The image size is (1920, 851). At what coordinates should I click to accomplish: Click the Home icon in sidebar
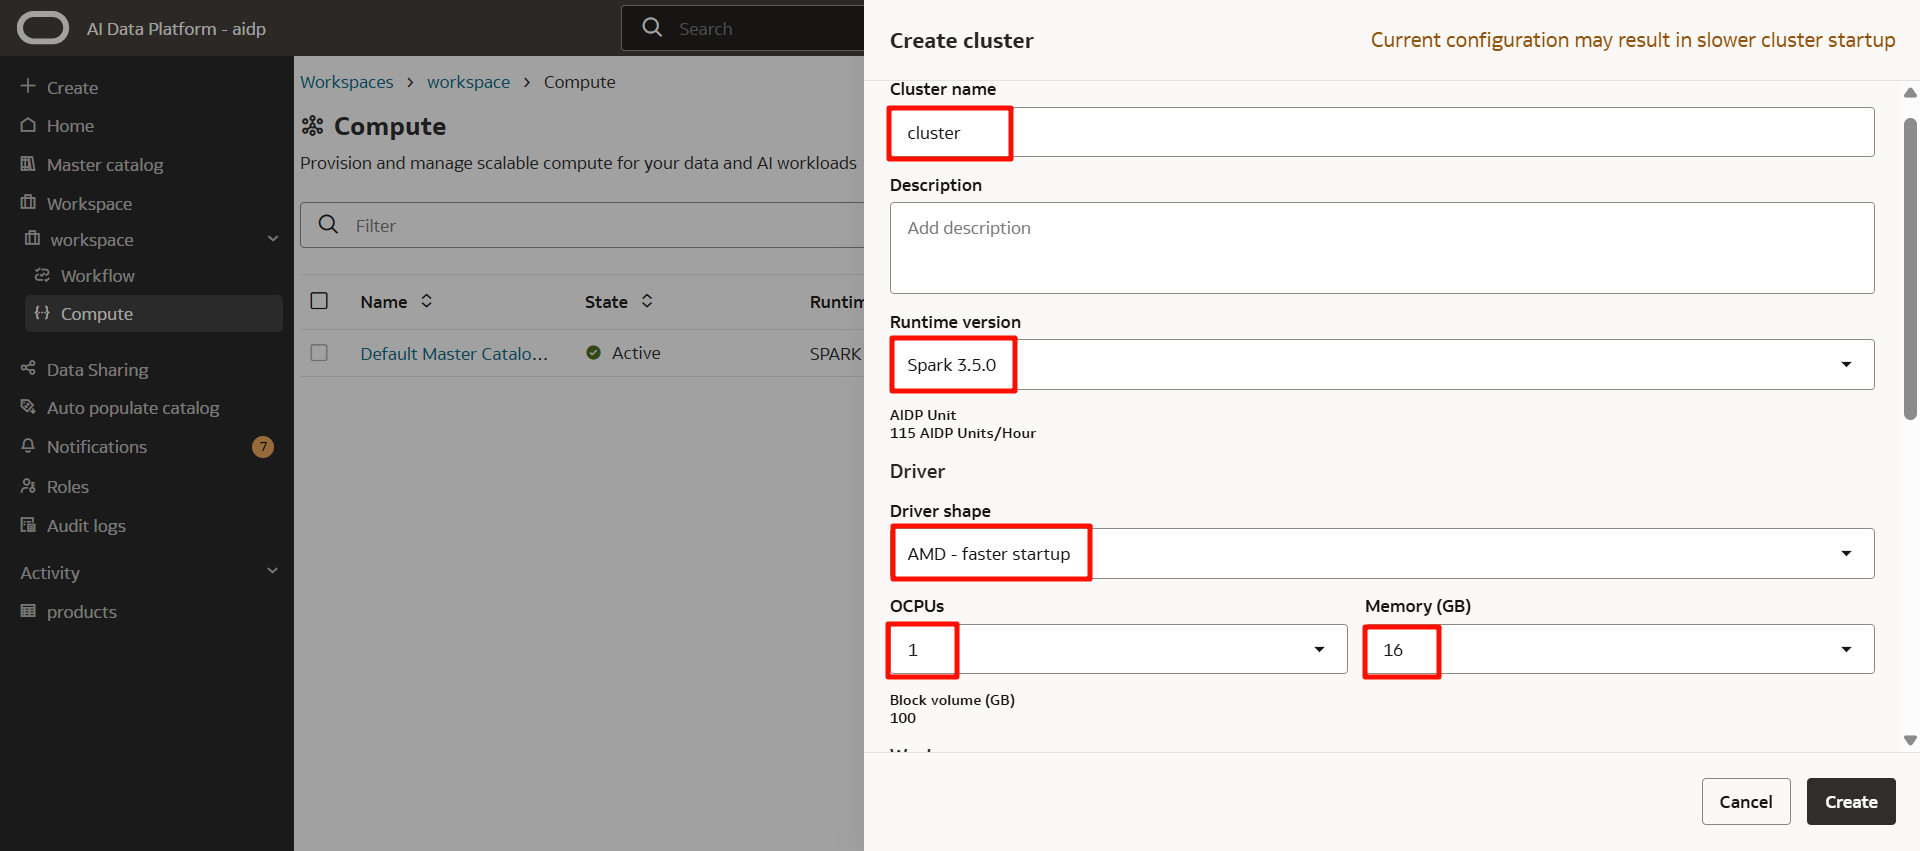click(x=28, y=125)
